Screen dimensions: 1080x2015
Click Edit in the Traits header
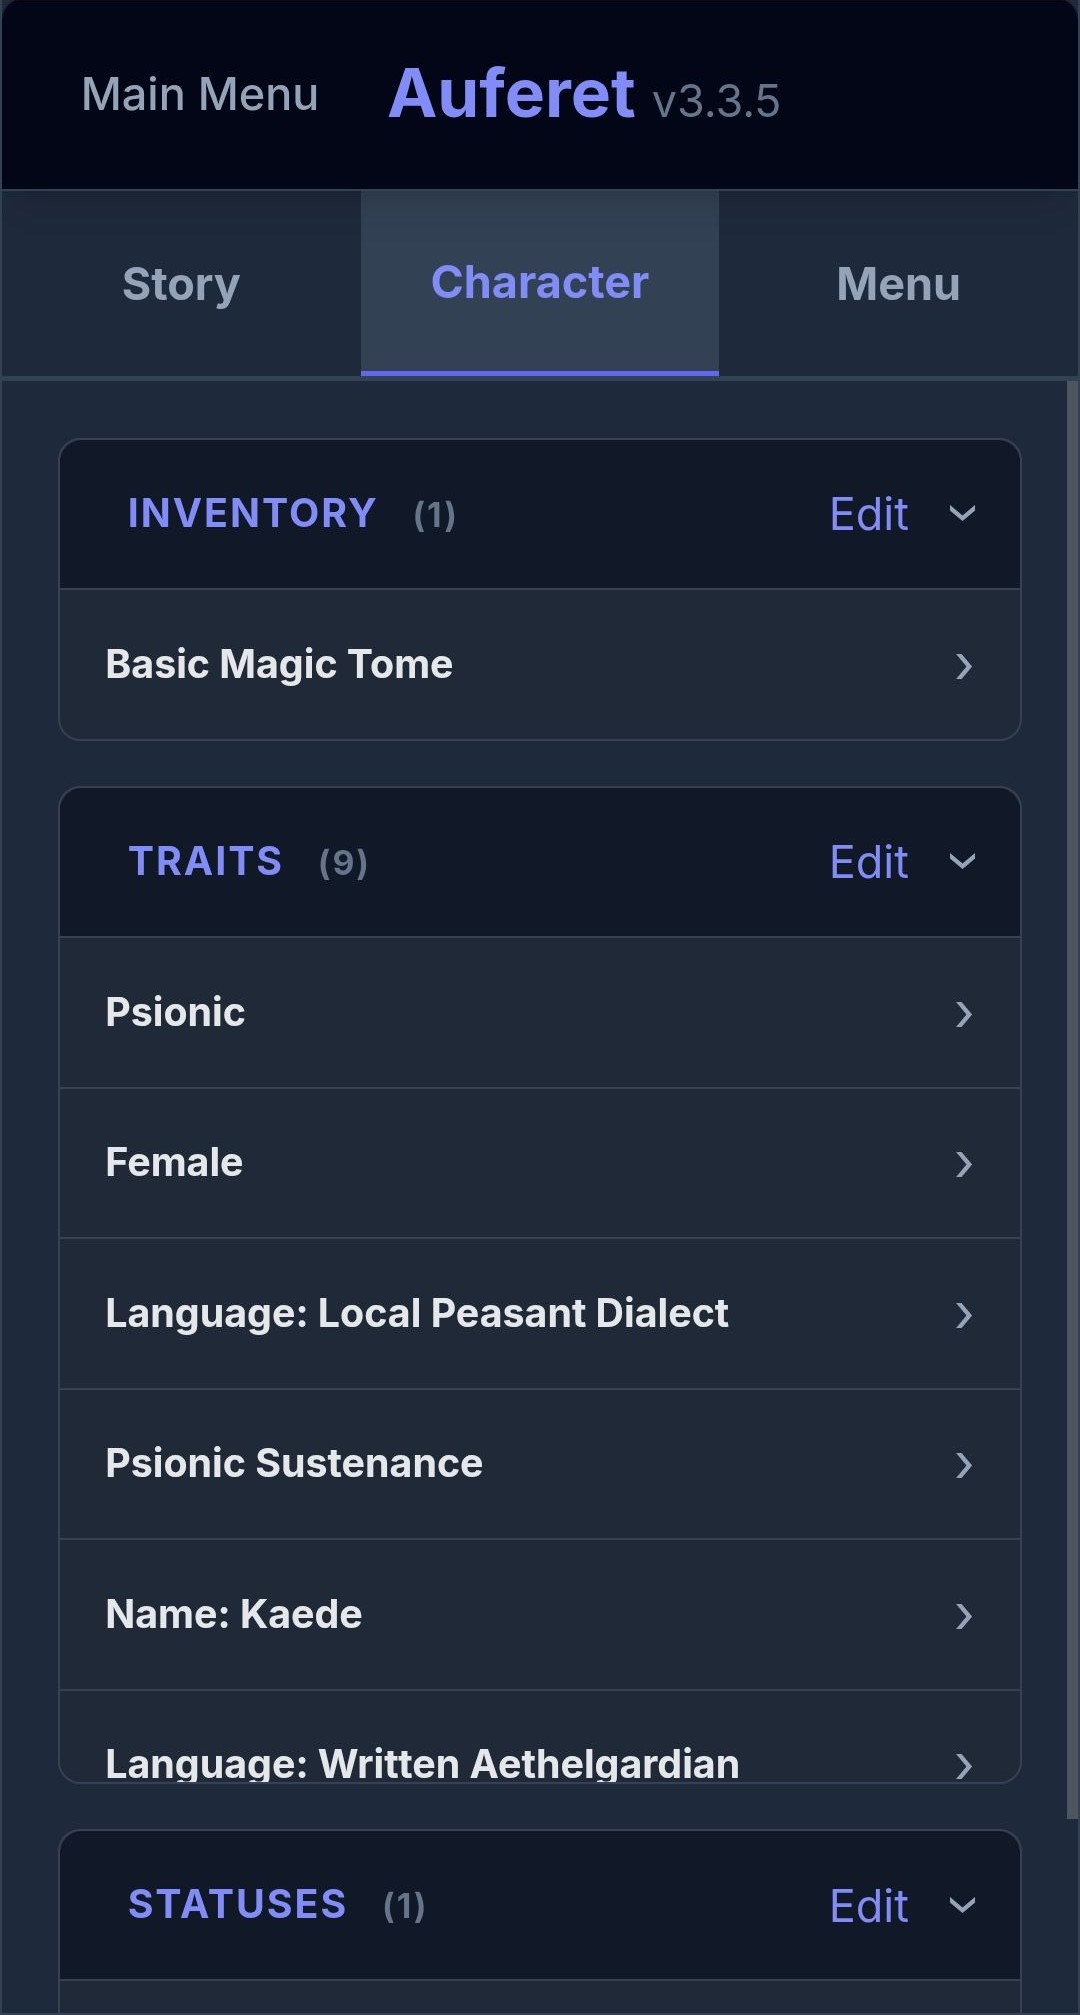click(x=868, y=862)
